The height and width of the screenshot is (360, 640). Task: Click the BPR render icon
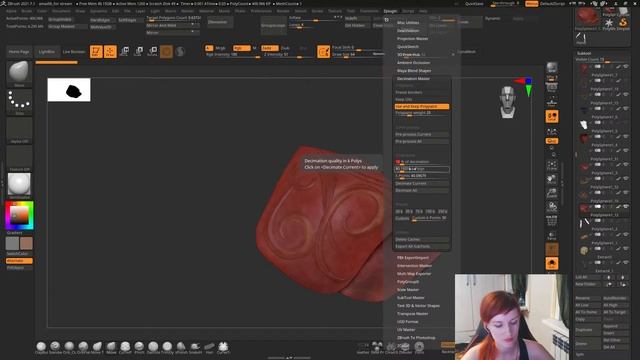coord(552,68)
